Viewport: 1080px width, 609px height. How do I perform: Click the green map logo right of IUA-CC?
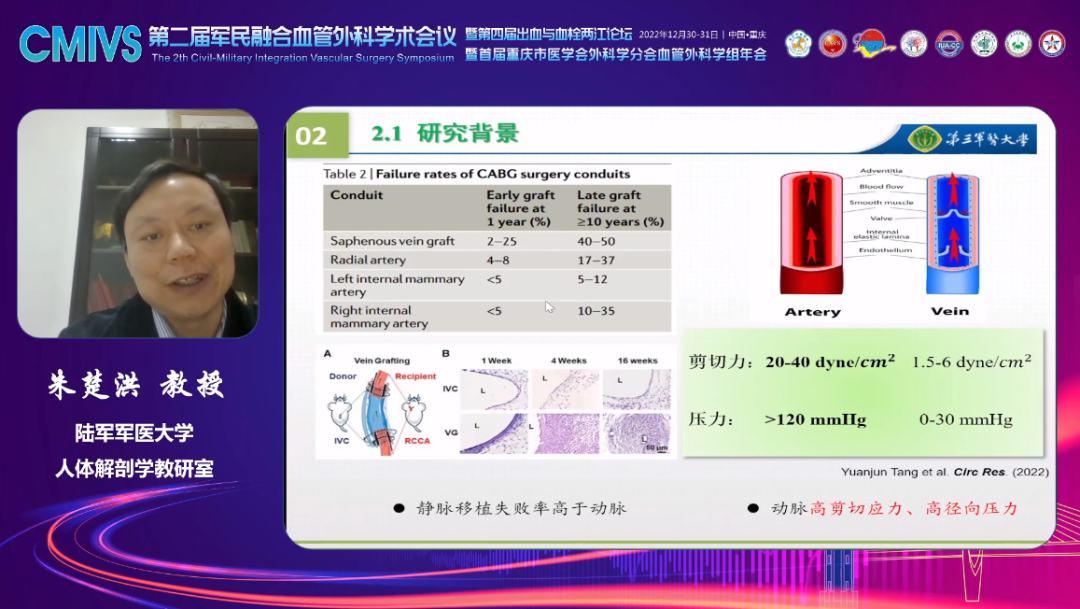point(984,43)
